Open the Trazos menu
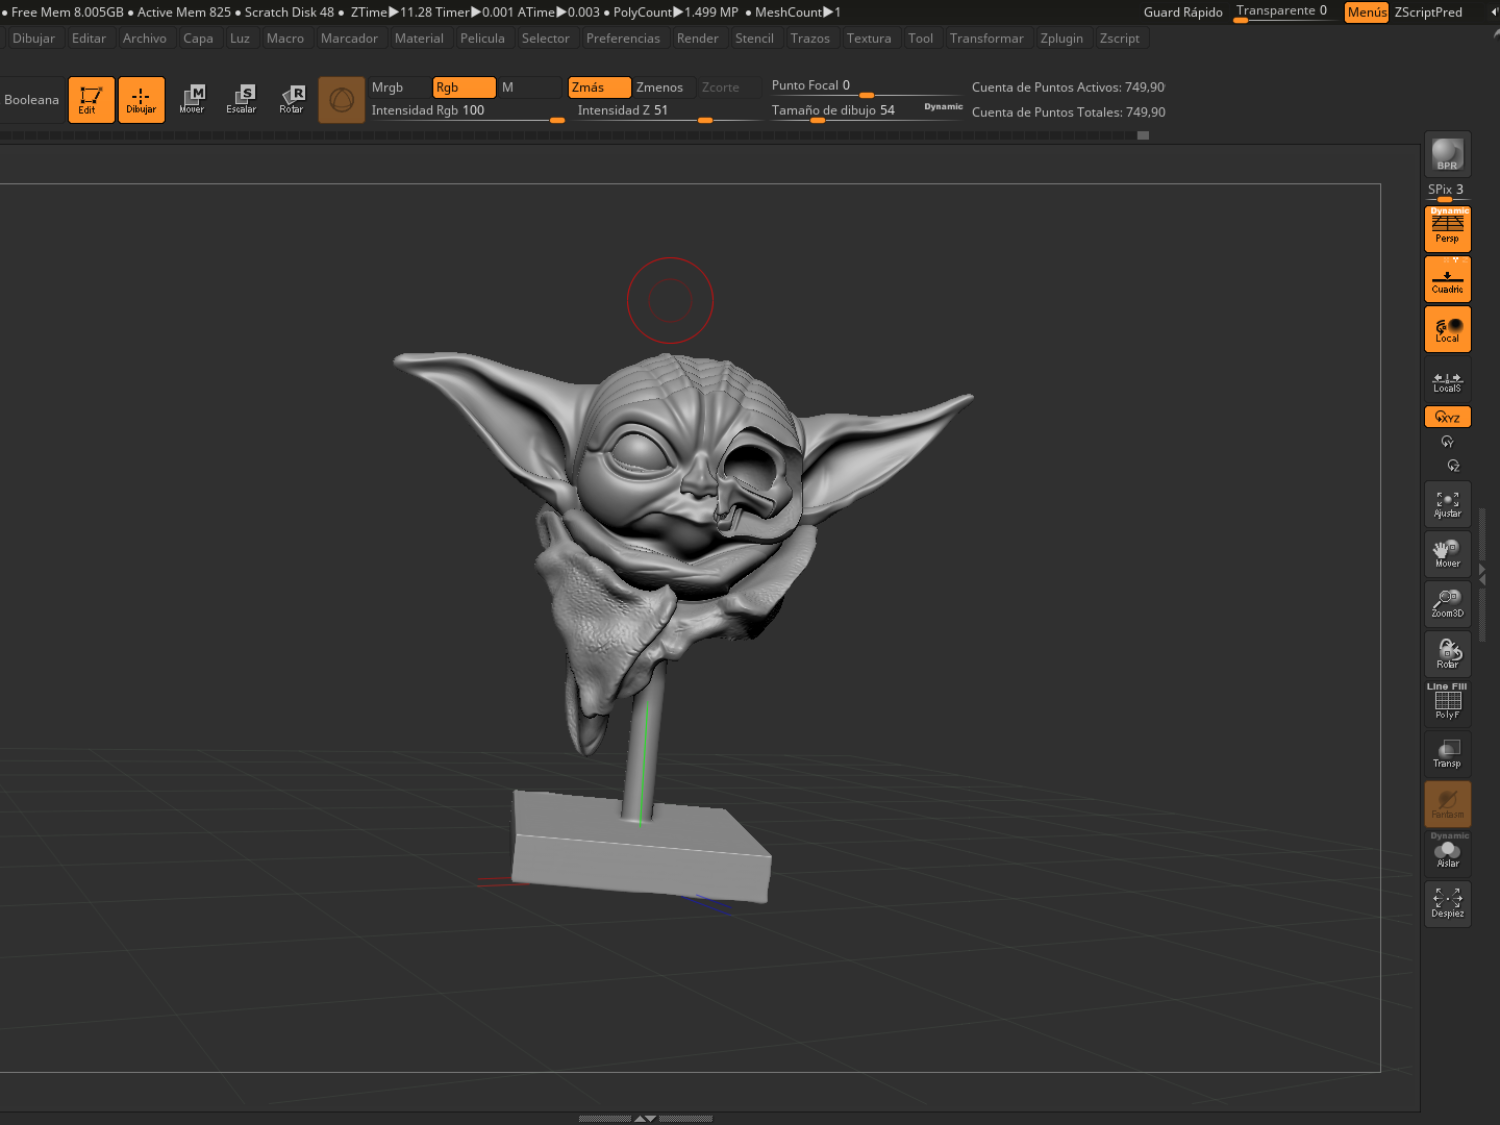Viewport: 1500px width, 1125px height. coord(810,38)
